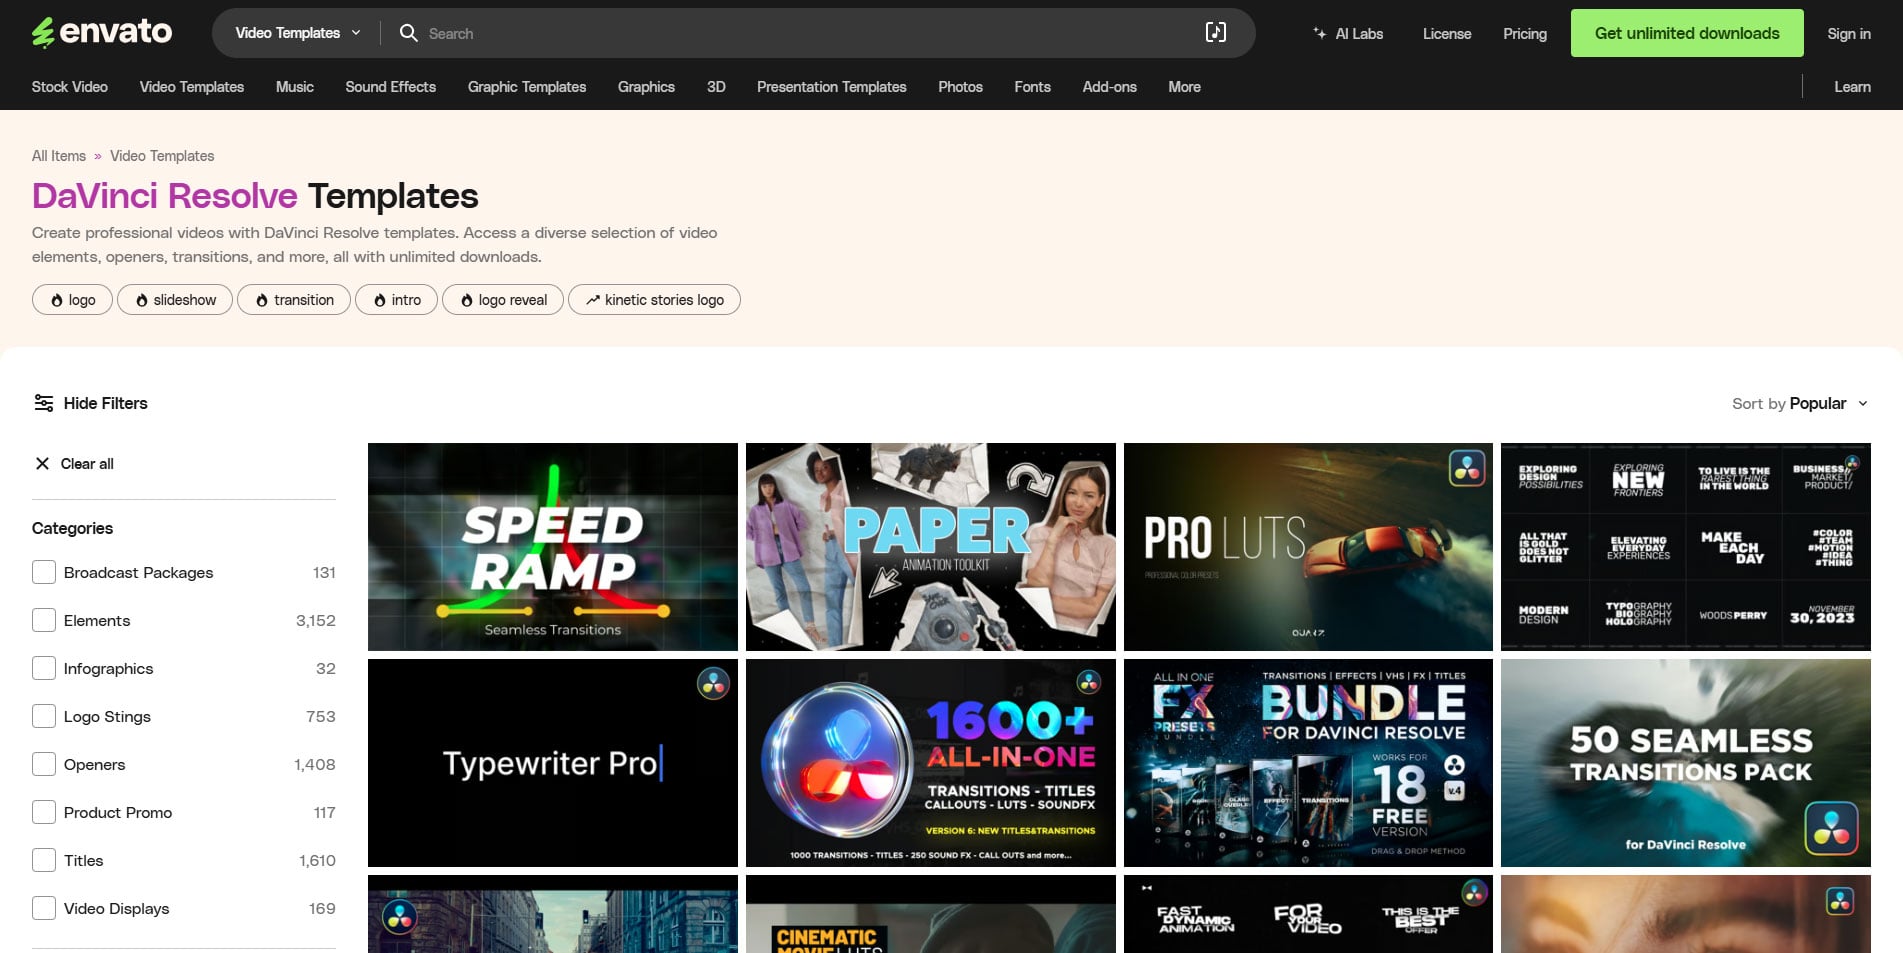Open the Paper Animation Toolkit thumbnail
1903x953 pixels.
pos(931,547)
